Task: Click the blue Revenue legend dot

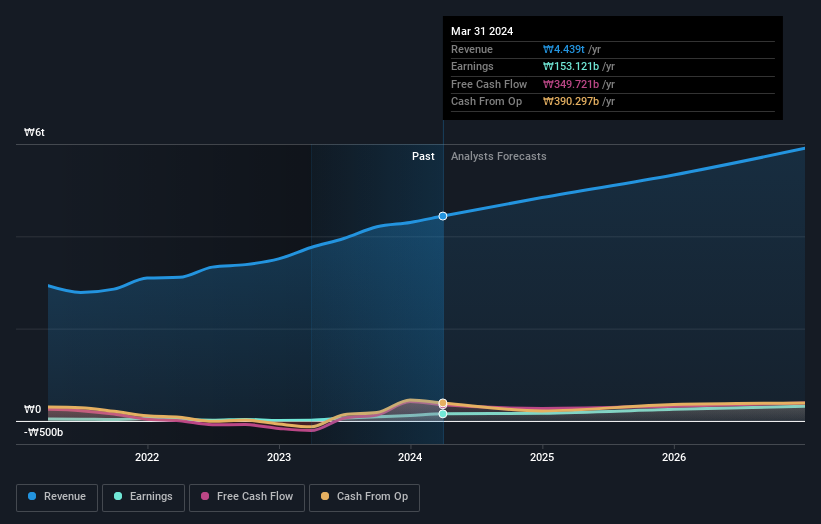Action: pyautogui.click(x=32, y=496)
